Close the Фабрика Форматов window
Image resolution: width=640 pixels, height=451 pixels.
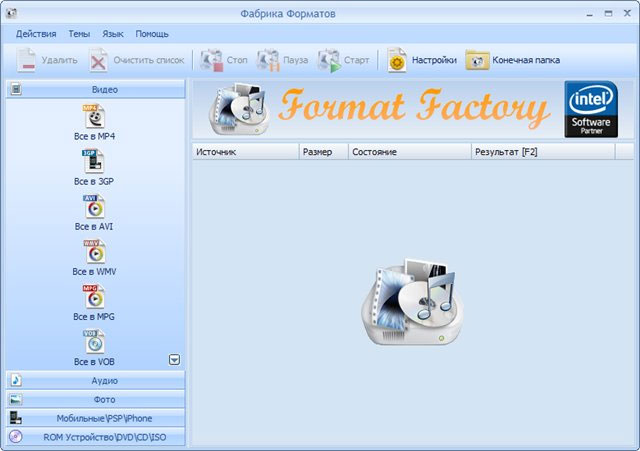point(627,13)
